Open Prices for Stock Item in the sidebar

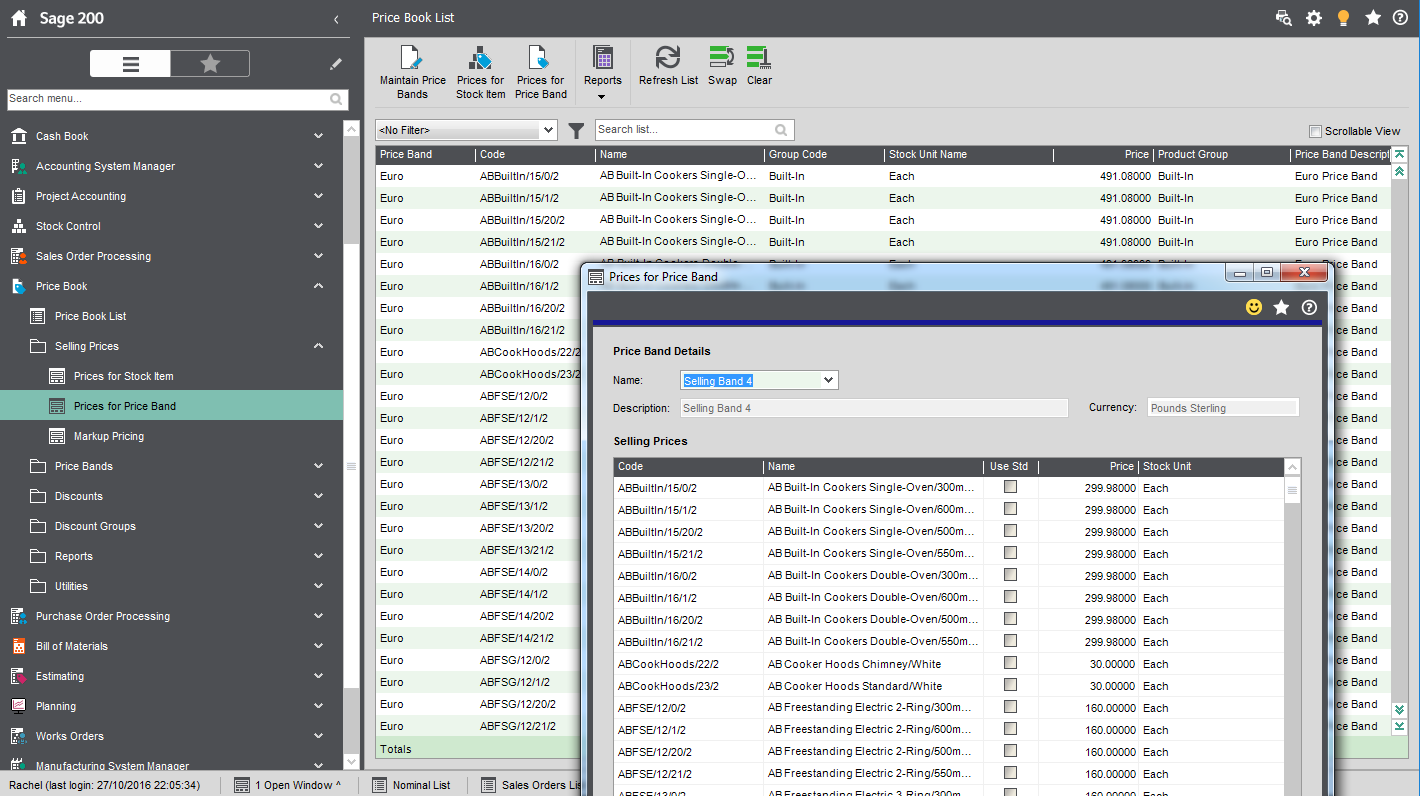123,376
